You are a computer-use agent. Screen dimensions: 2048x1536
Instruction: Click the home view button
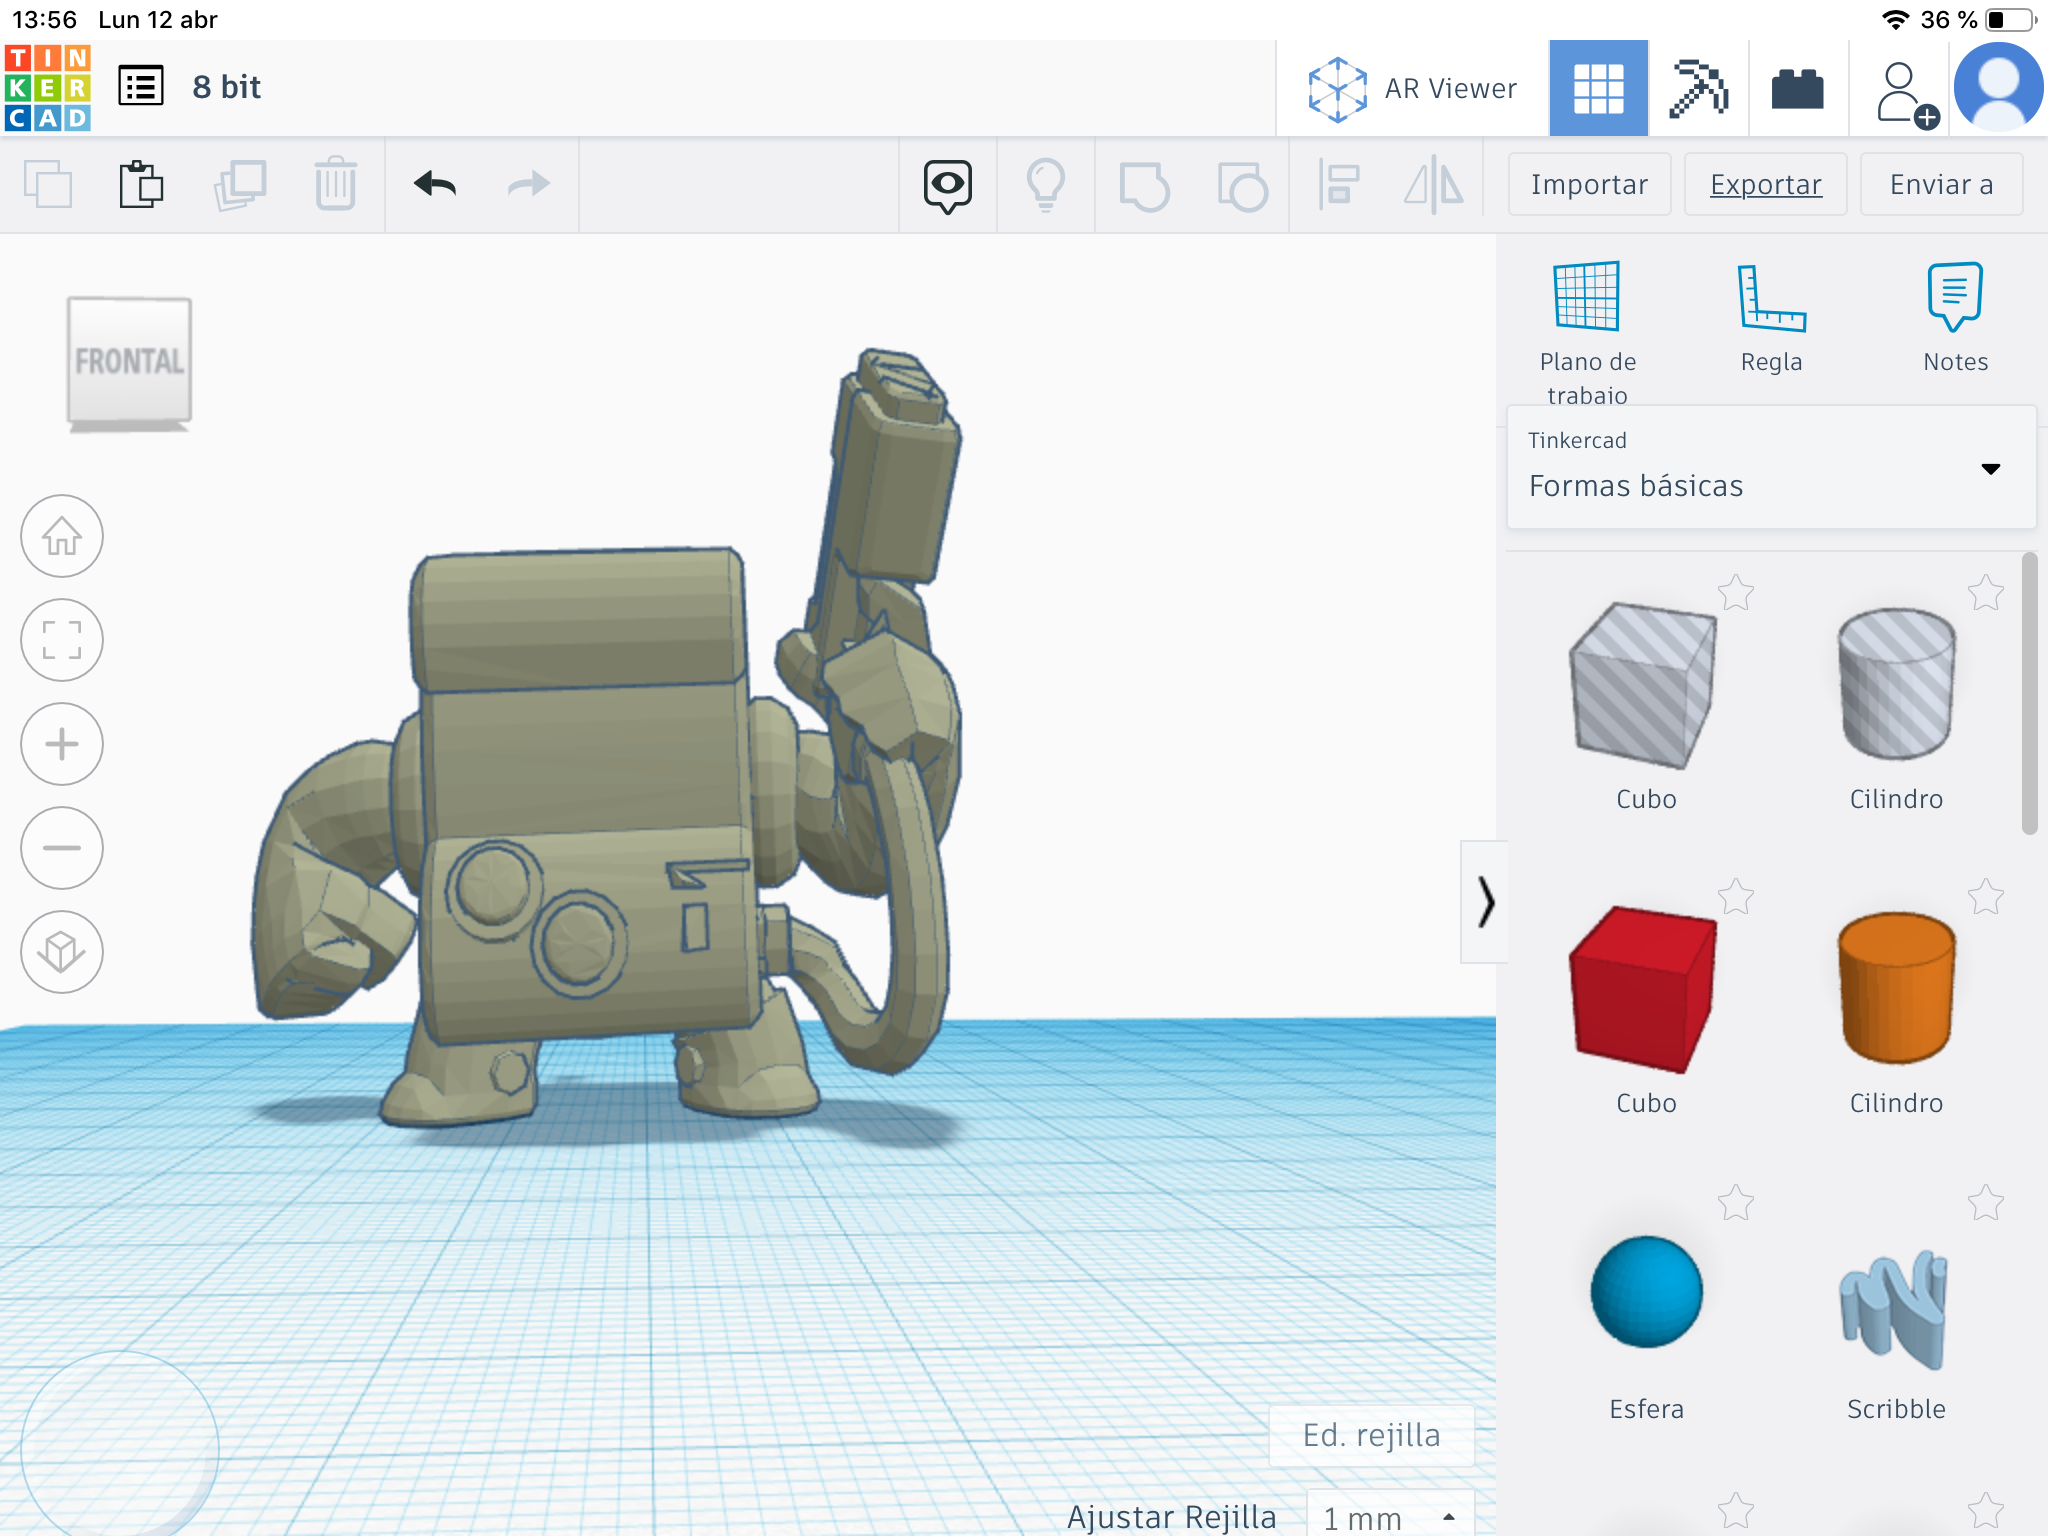click(62, 536)
